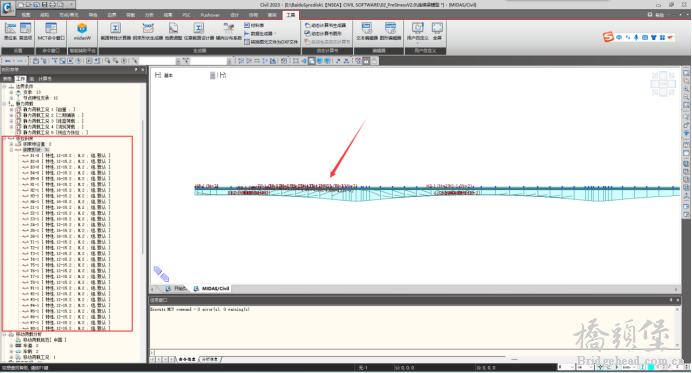This screenshot has width=692, height=373.
Task: Switch to the 分析信息 message tab
Action: 210,359
